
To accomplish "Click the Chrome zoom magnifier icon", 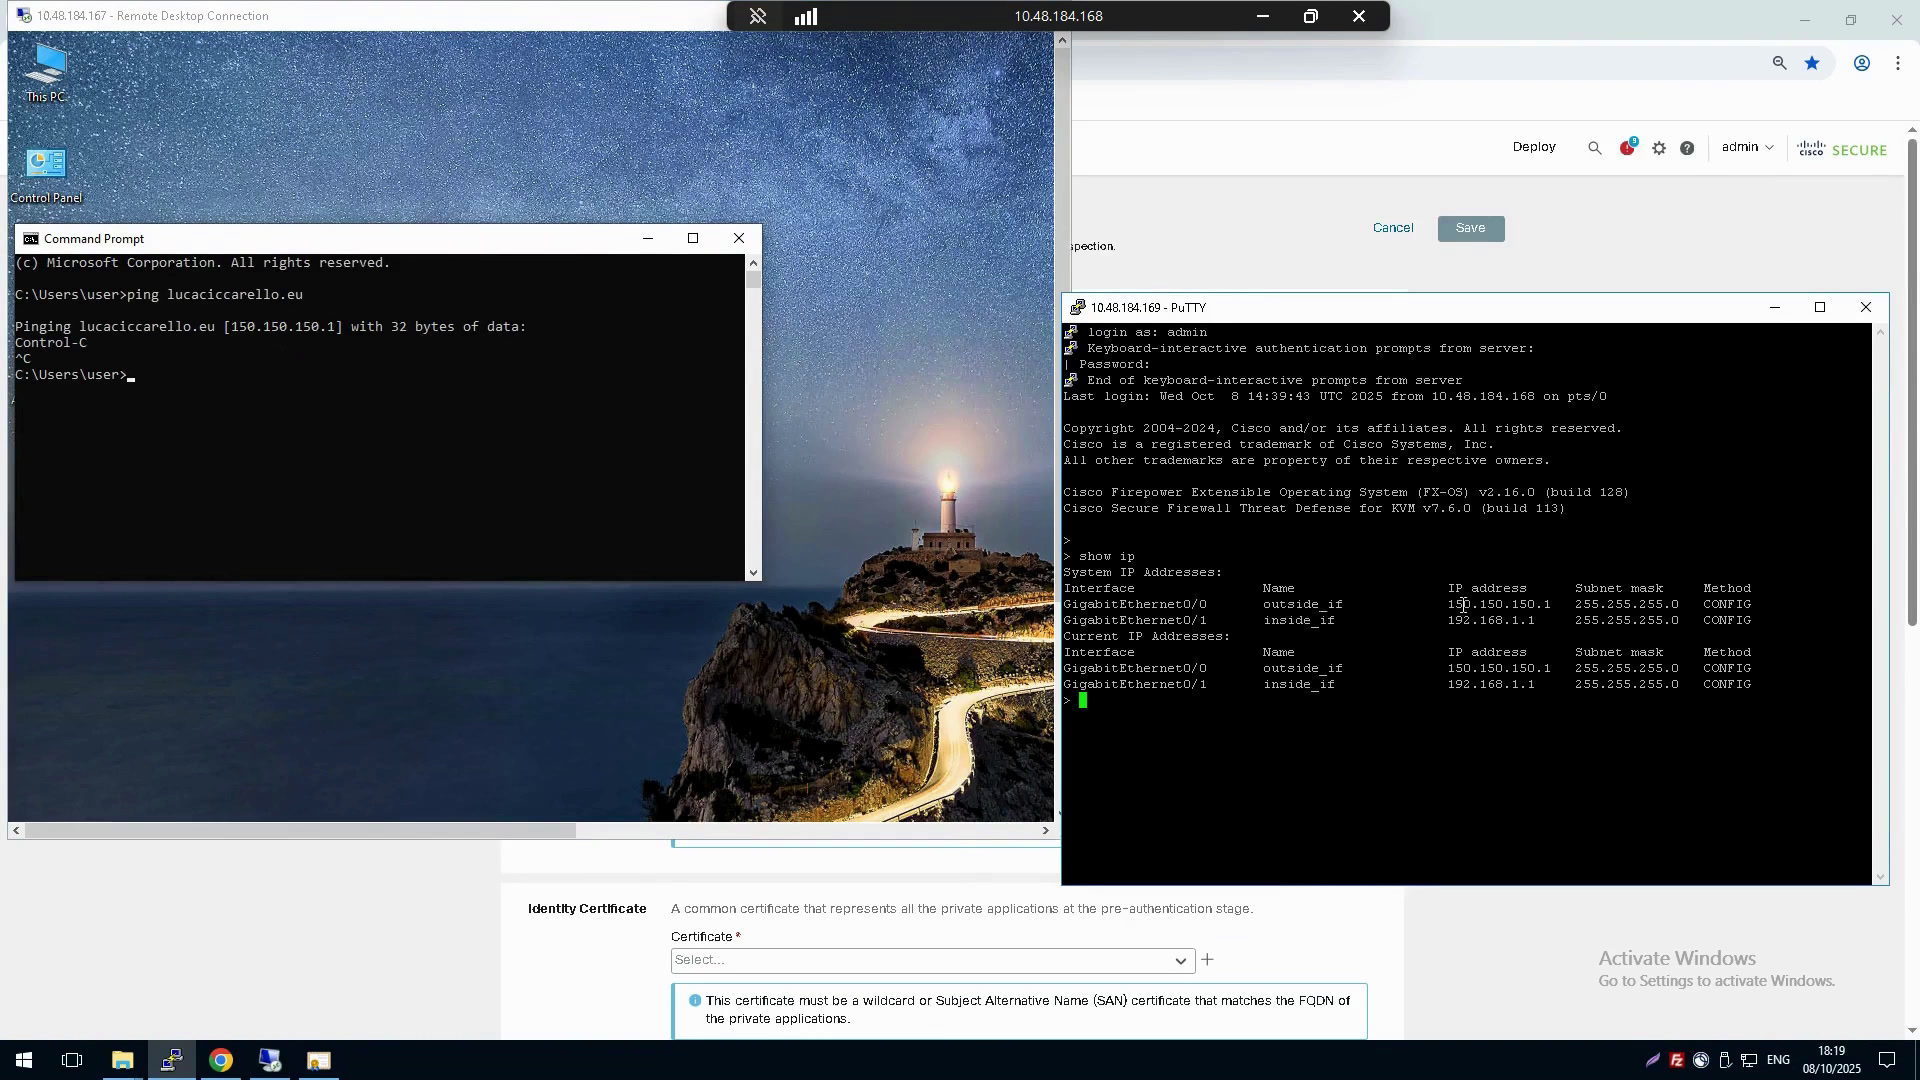I will [1779, 63].
